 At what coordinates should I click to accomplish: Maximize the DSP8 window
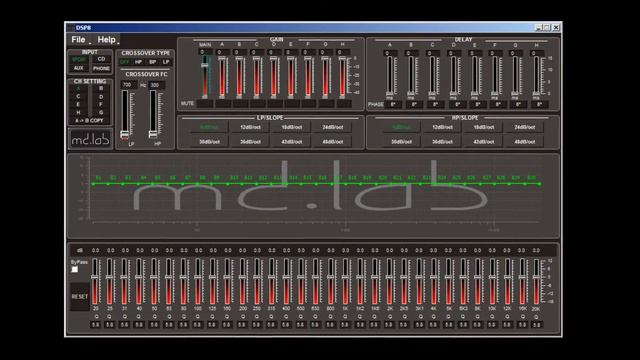coord(547,28)
